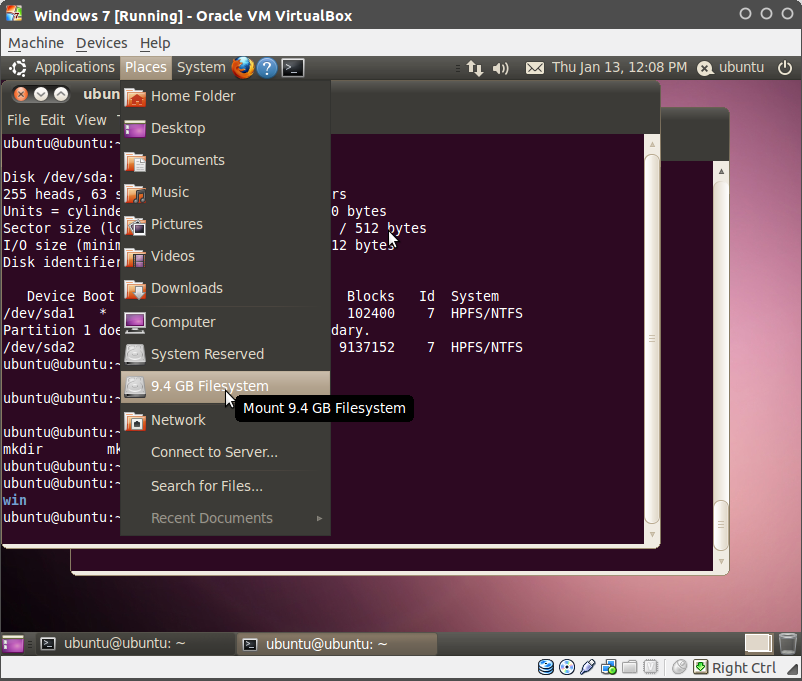The width and height of the screenshot is (802, 681).
Task: Click the blue 'win' directory text
Action: click(x=15, y=500)
